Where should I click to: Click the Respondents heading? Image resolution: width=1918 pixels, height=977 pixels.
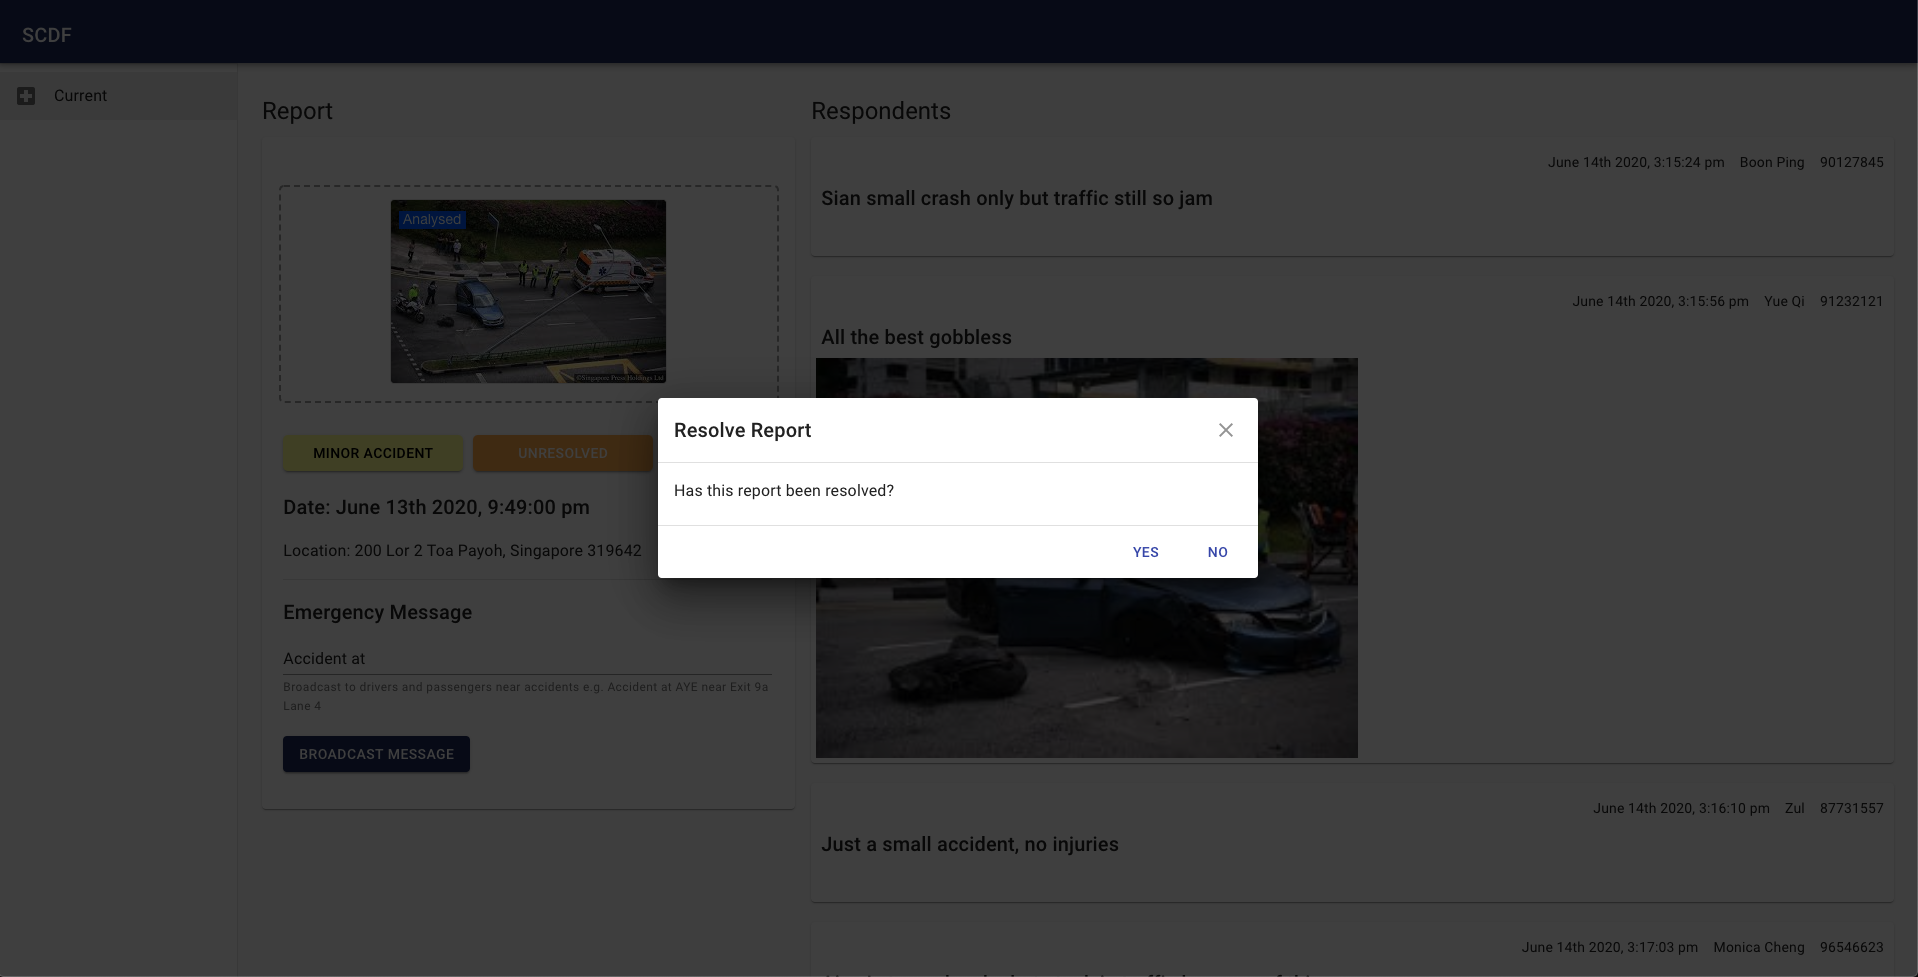point(881,111)
